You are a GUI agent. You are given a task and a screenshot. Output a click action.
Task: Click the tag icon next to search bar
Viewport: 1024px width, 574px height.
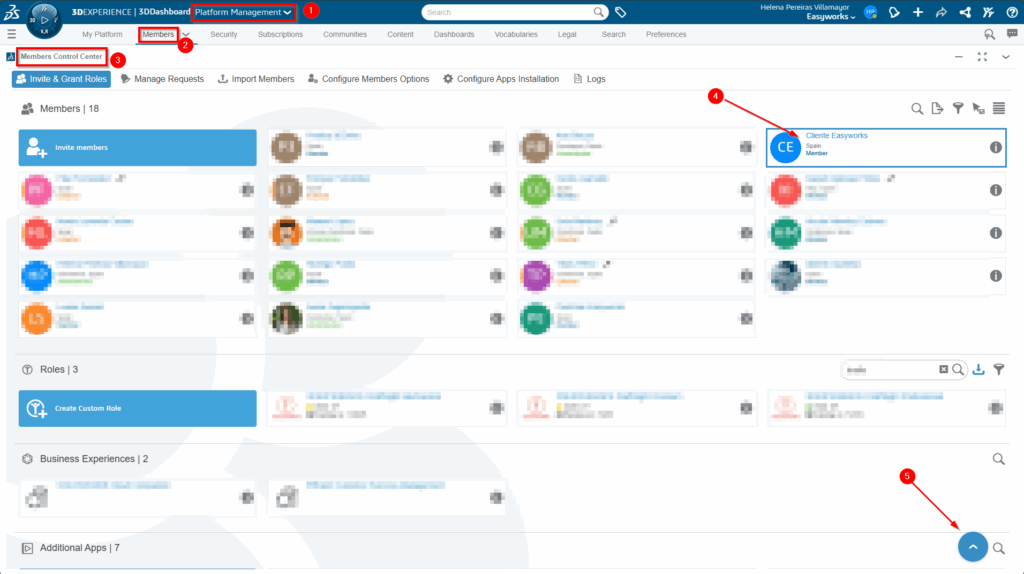click(x=620, y=12)
